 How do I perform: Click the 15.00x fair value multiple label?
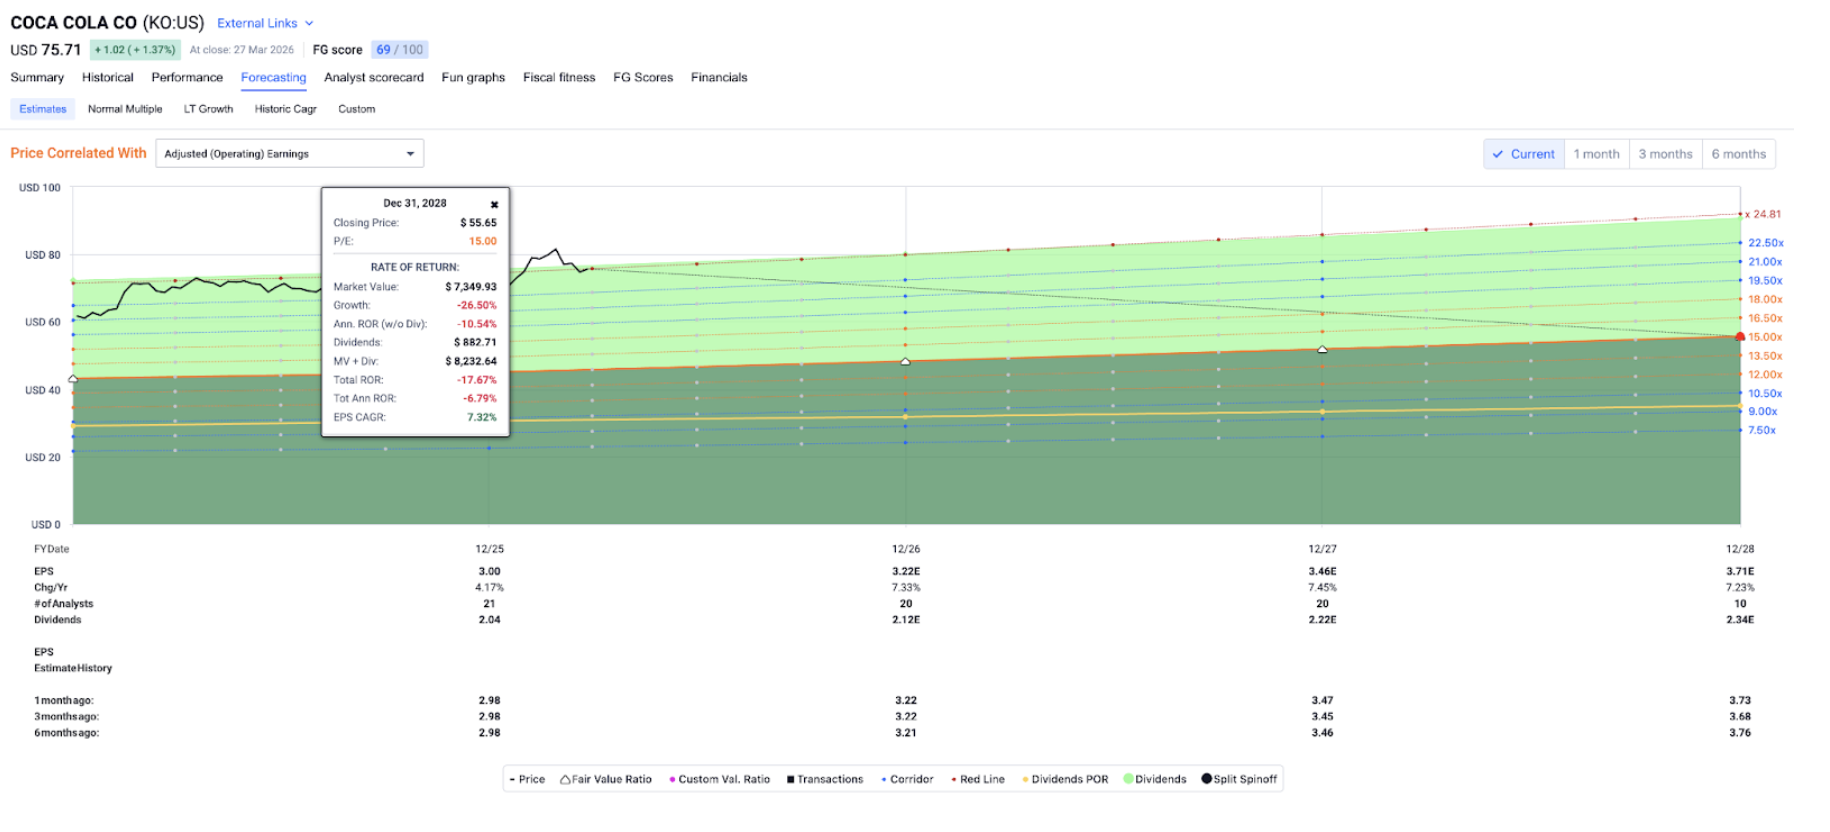pyautogui.click(x=1766, y=337)
